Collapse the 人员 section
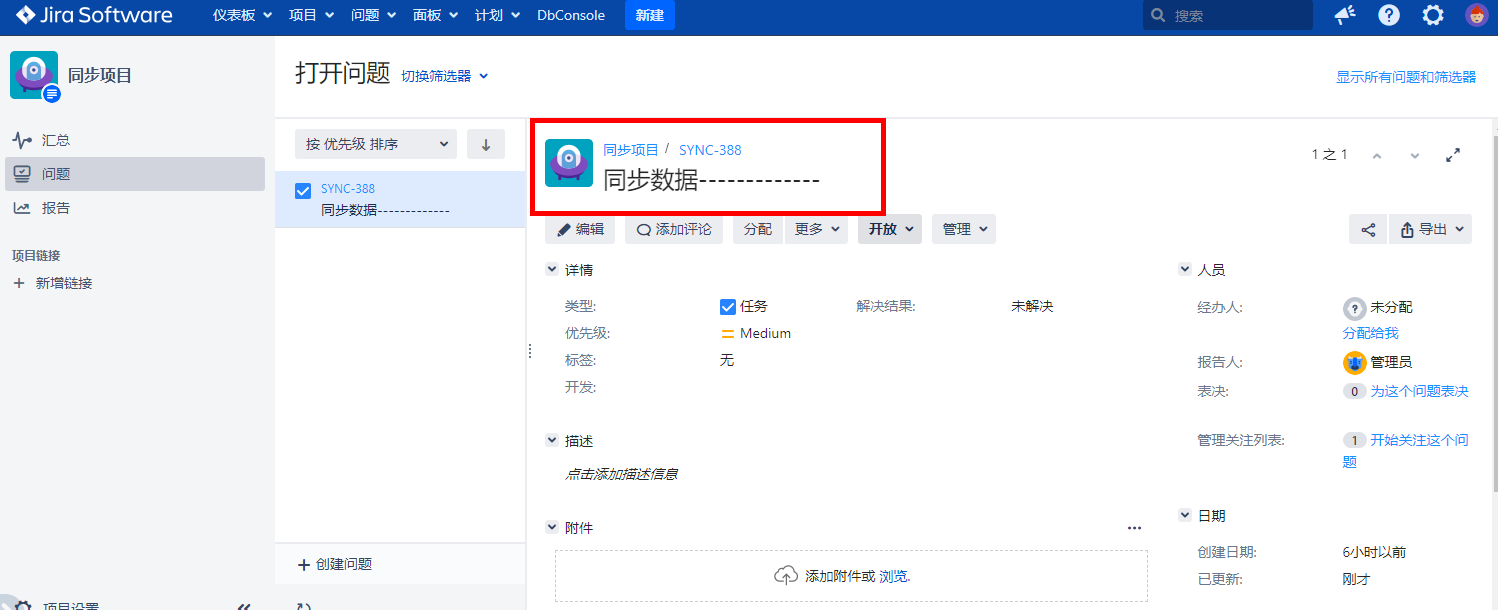Viewport: 1498px width, 610px height. click(1185, 270)
